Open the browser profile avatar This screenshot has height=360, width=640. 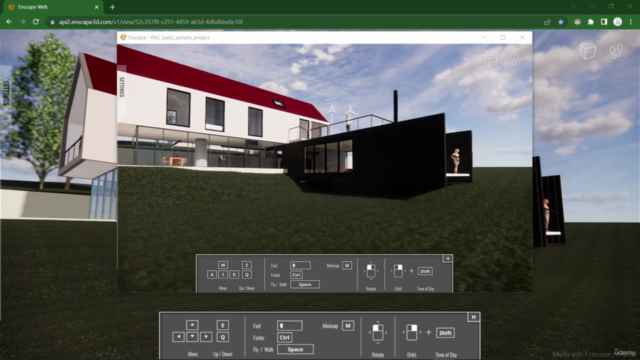(618, 22)
